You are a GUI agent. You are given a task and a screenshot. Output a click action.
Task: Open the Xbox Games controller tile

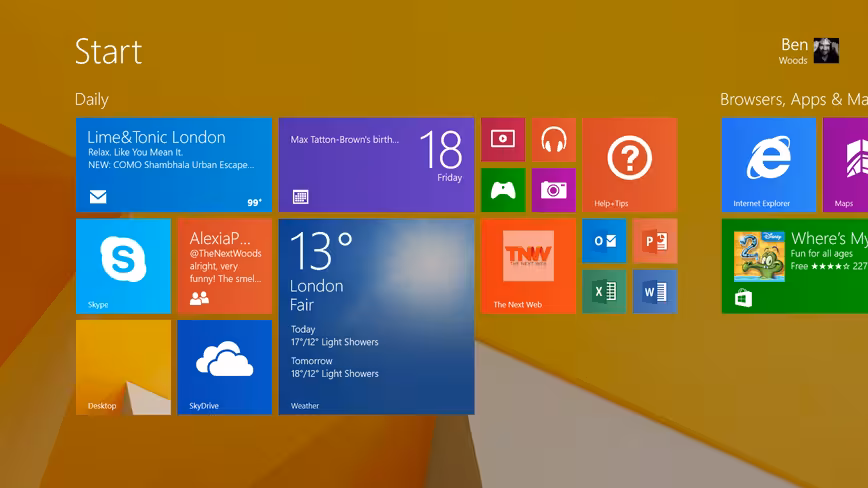click(x=503, y=190)
